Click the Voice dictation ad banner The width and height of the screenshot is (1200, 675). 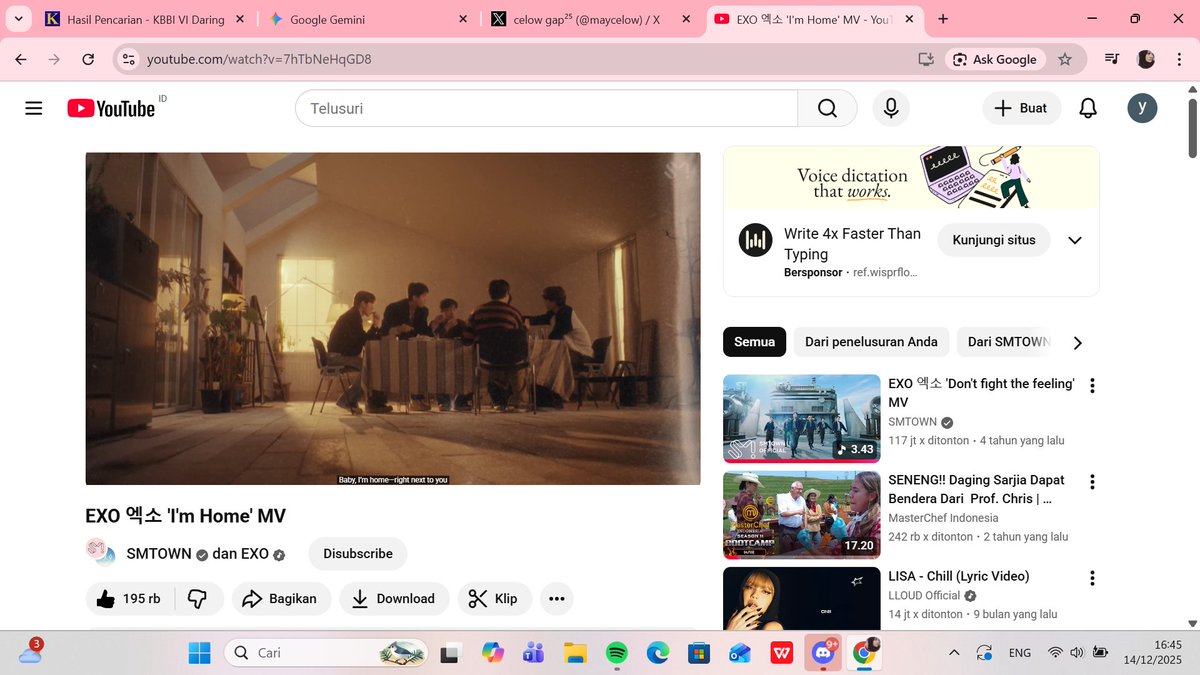911,178
